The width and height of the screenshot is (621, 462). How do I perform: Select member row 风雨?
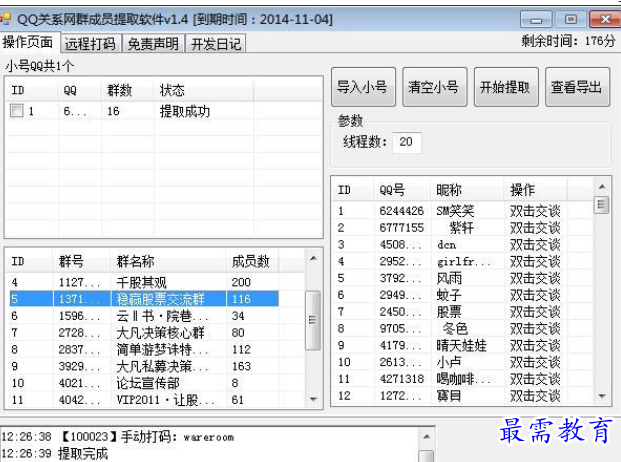pos(451,278)
